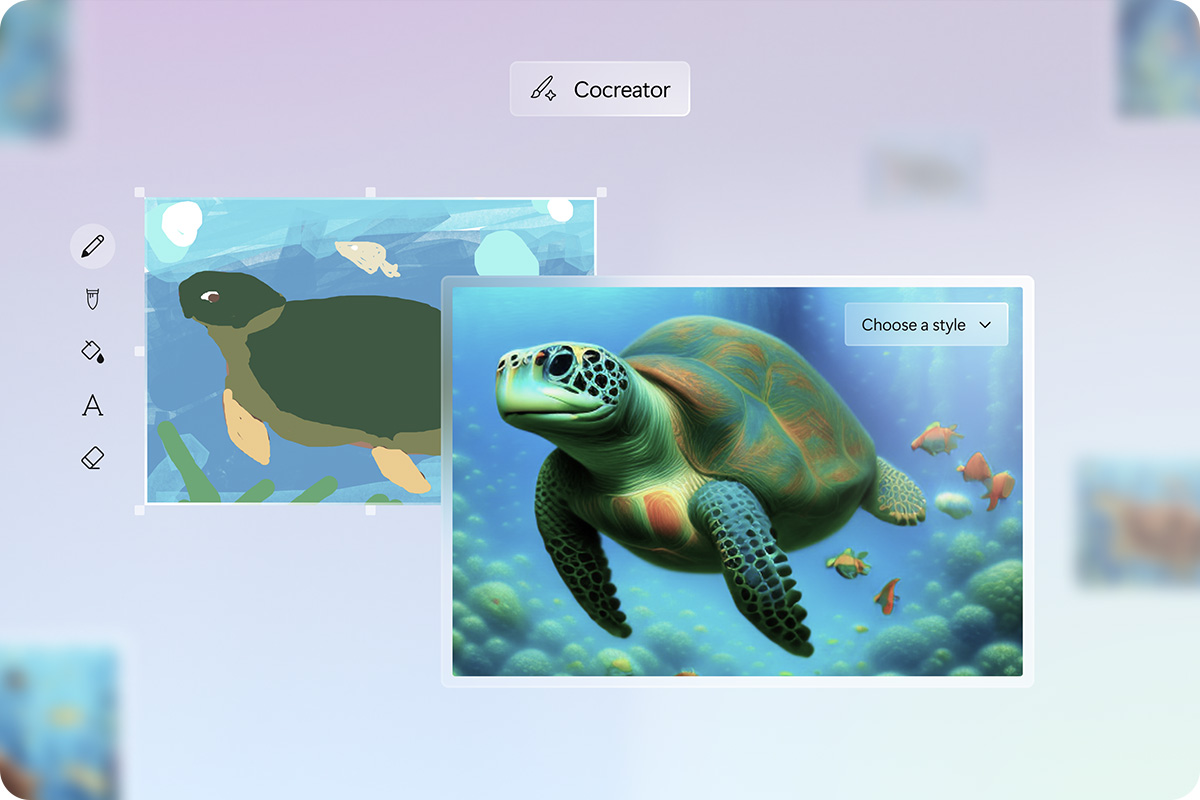The height and width of the screenshot is (800, 1200).
Task: Click the sketch canvas top-left resize handle
Action: click(x=139, y=192)
